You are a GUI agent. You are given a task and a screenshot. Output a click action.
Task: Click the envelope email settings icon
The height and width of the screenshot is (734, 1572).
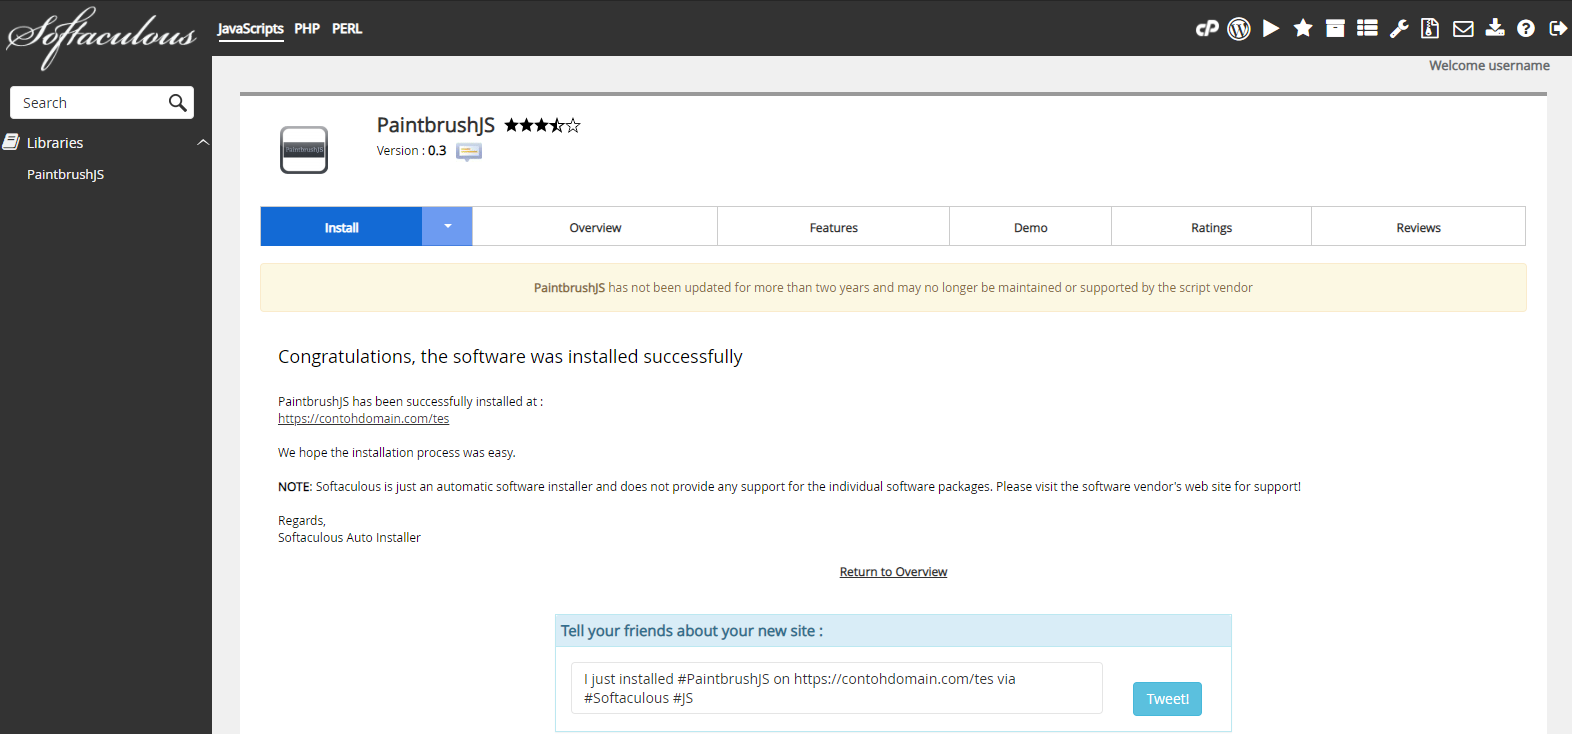coord(1463,28)
